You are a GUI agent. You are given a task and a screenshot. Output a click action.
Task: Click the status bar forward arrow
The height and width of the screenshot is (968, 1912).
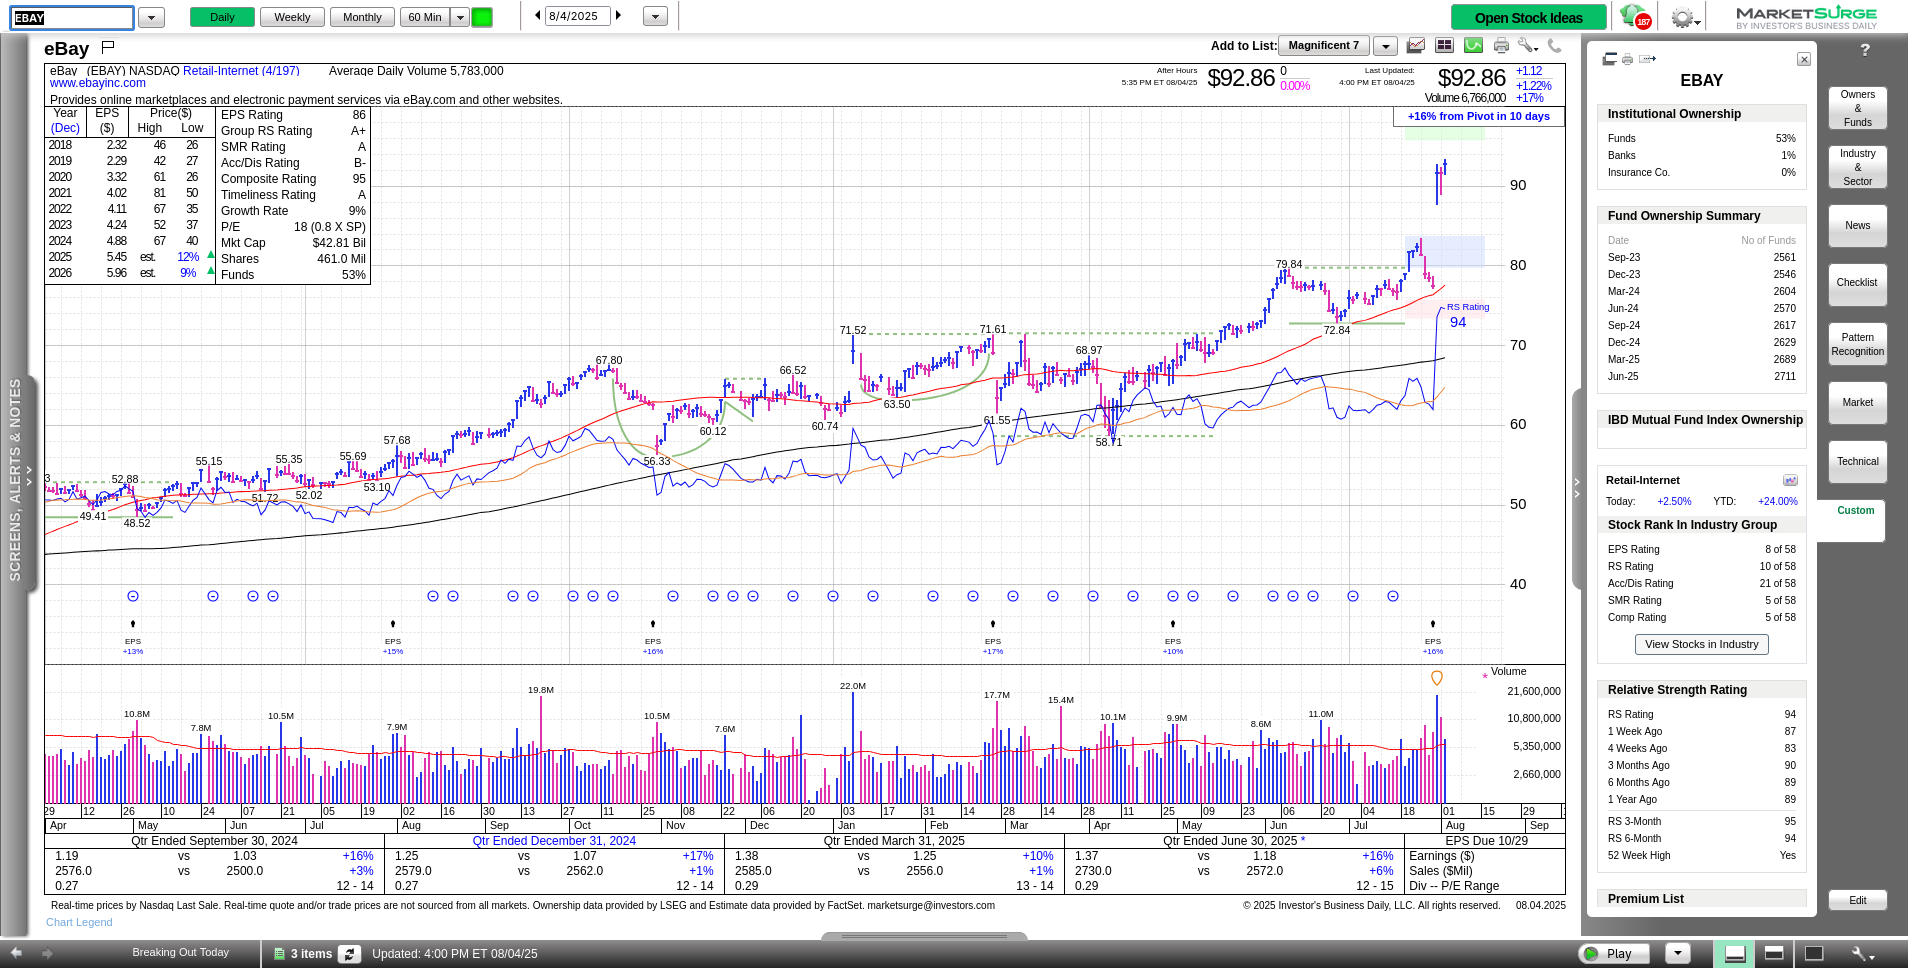click(46, 953)
